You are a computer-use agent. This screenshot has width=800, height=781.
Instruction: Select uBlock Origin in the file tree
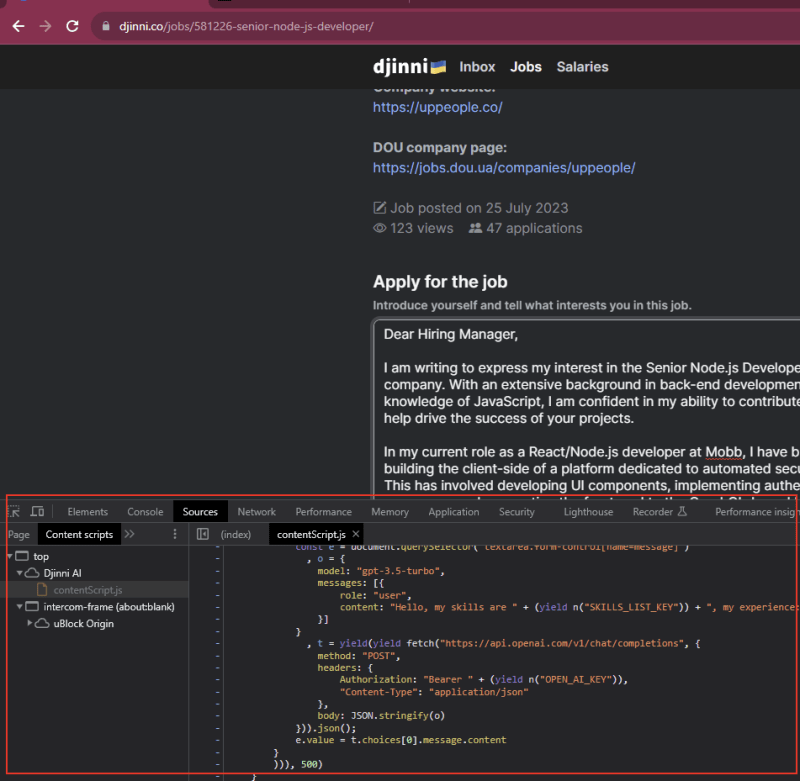tap(83, 624)
